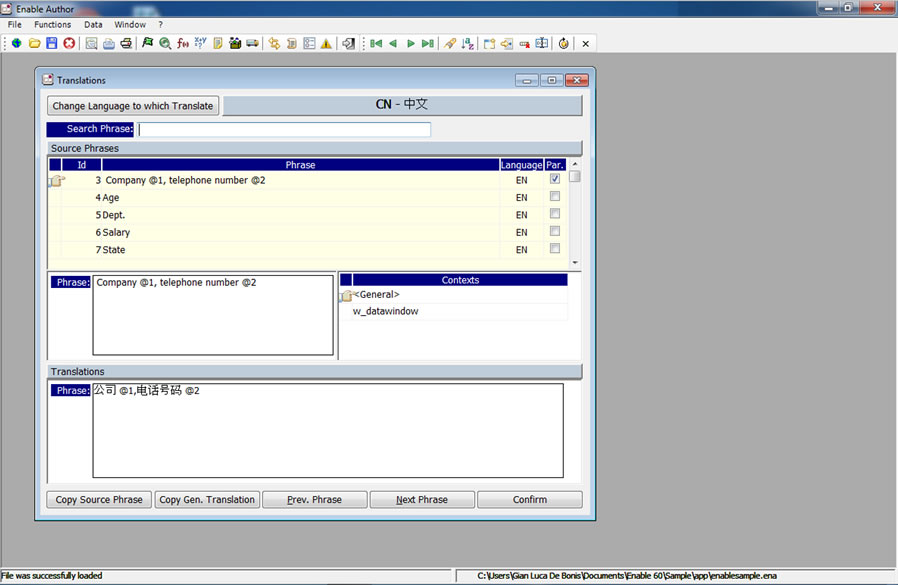
Task: Click the green next record arrow
Action: (410, 43)
